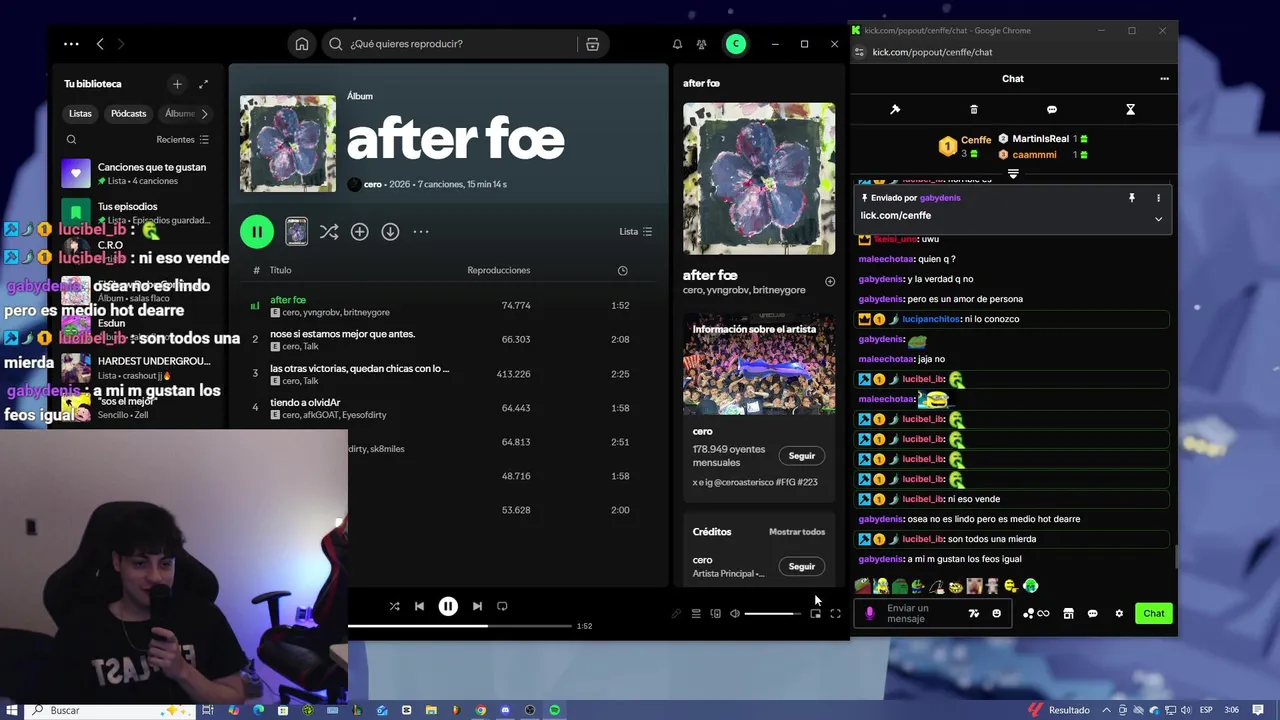
Task: Select the Pódcasts filter chip
Action: (x=129, y=114)
